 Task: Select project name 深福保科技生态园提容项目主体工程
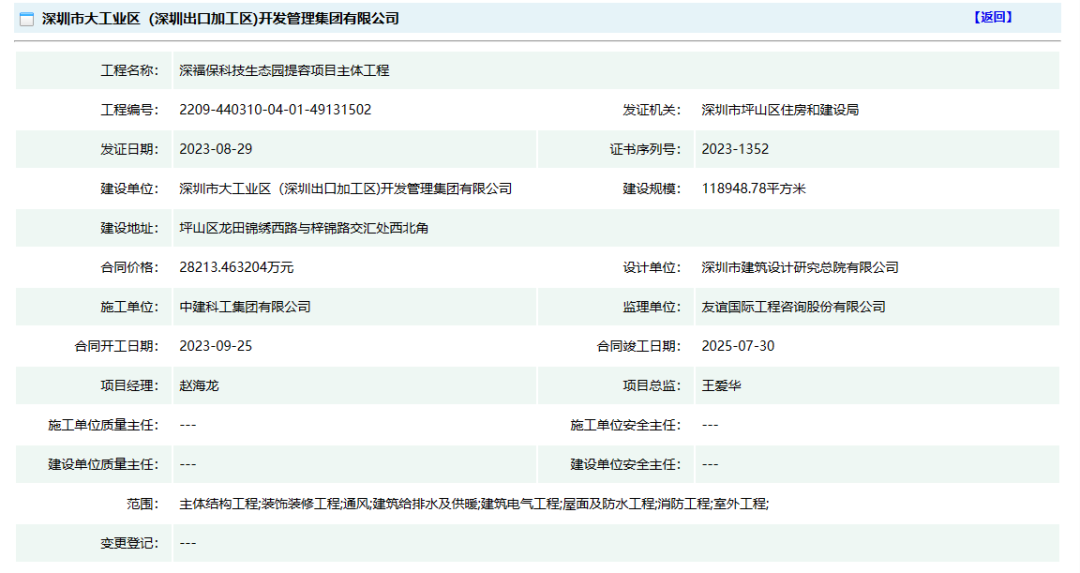click(284, 70)
